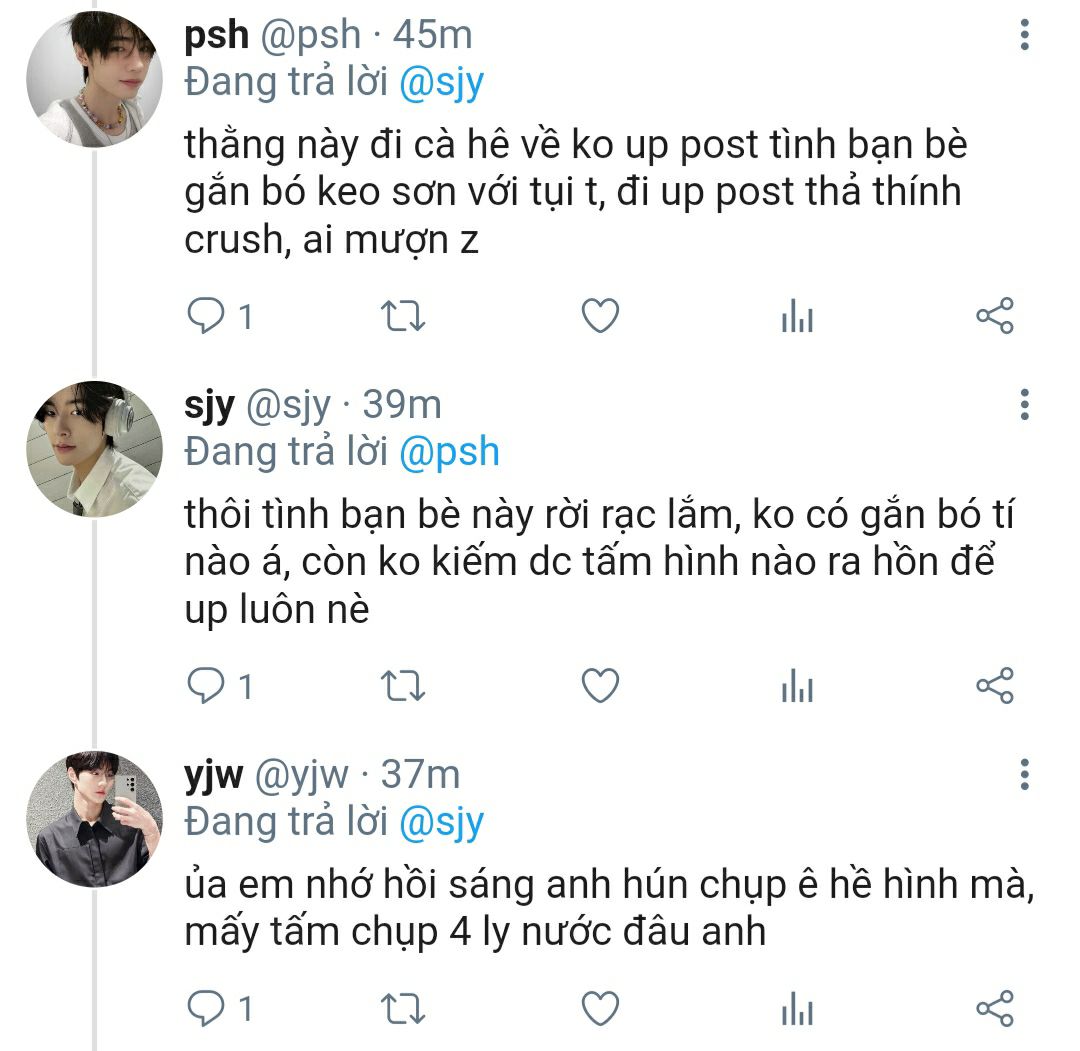This screenshot has height=1051, width=1080.
Task: Open psh's profile picture
Action: 94,82
